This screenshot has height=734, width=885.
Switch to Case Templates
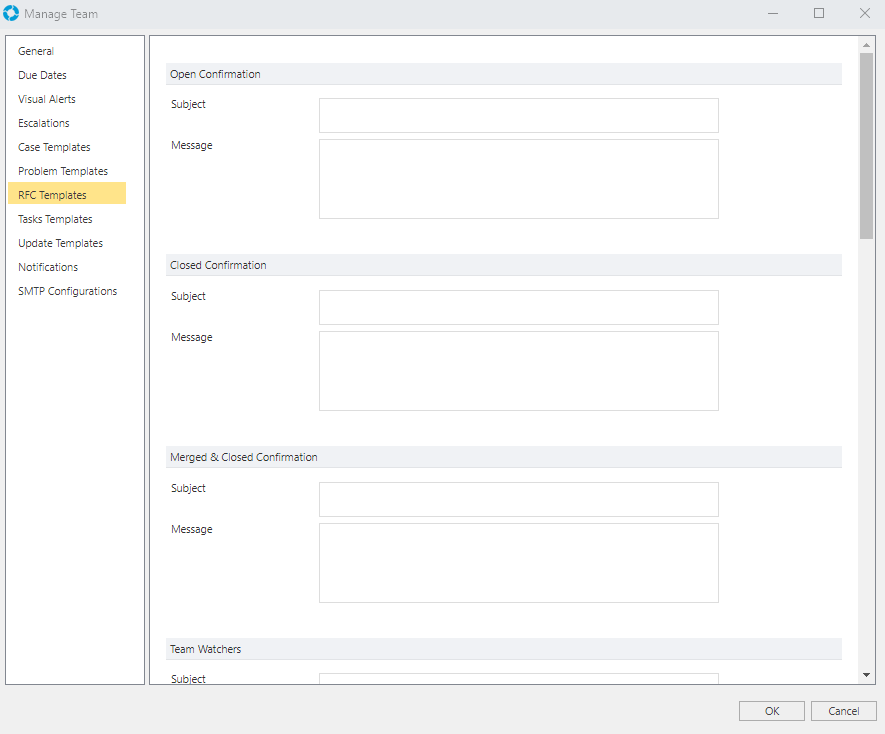54,147
